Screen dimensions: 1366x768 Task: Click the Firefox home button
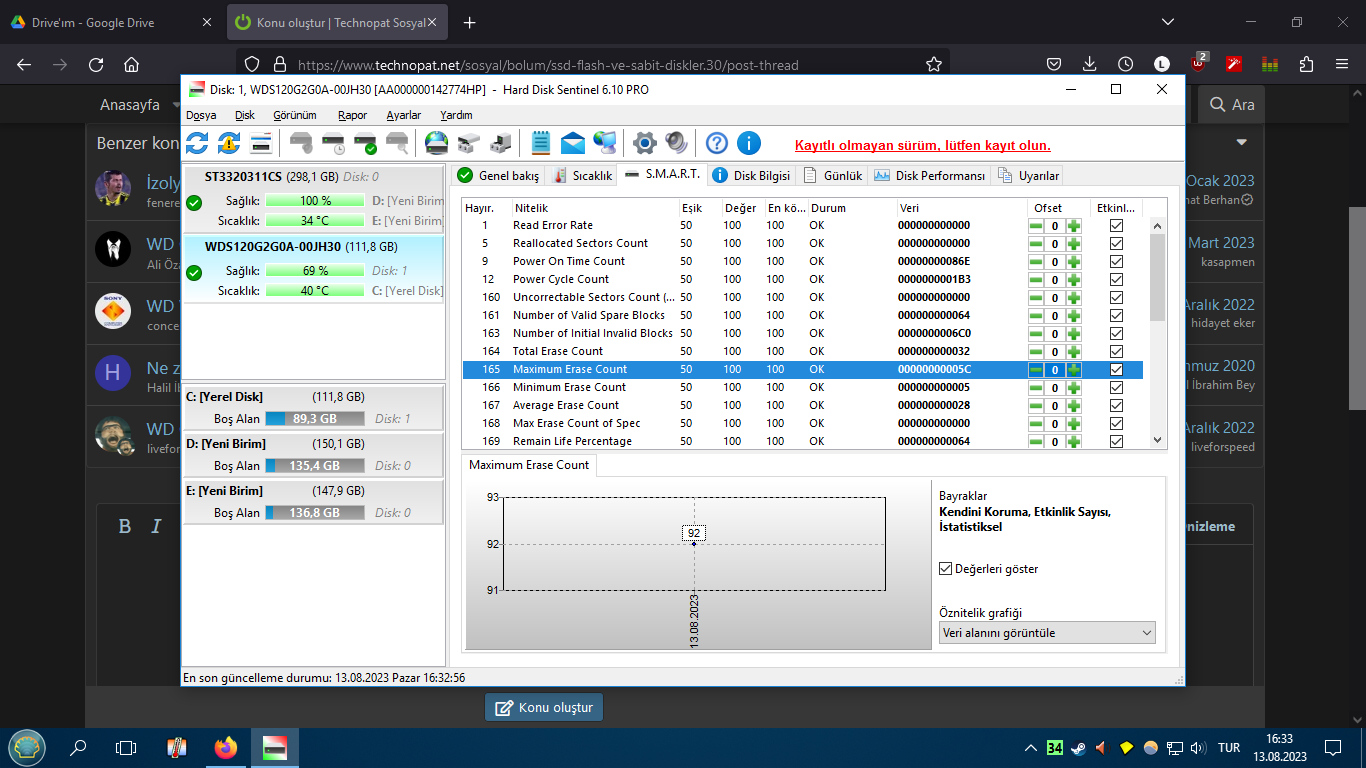pyautogui.click(x=131, y=64)
